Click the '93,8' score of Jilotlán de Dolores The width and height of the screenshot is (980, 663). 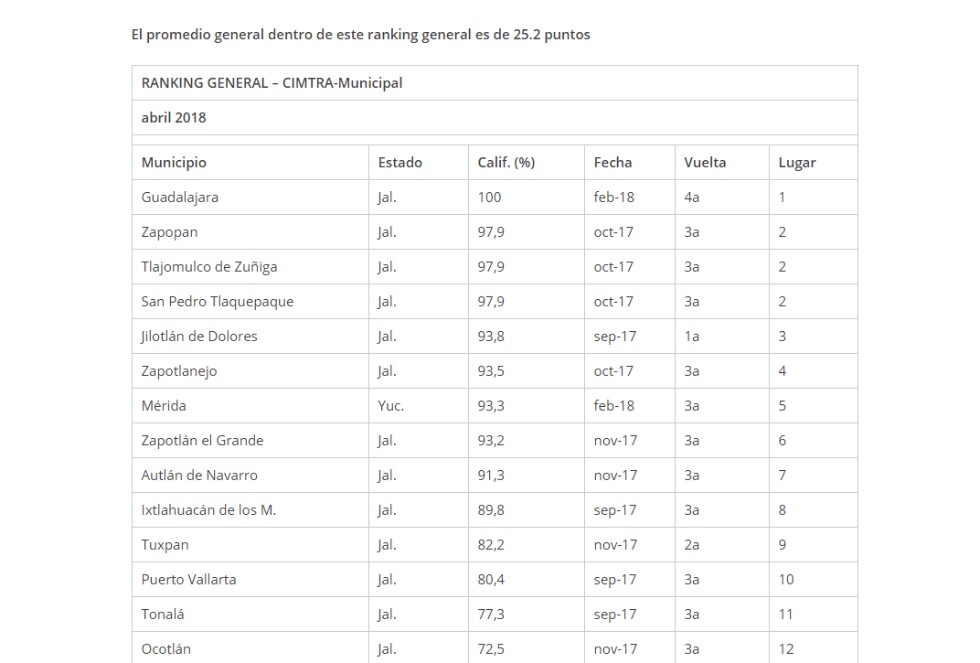coord(491,336)
